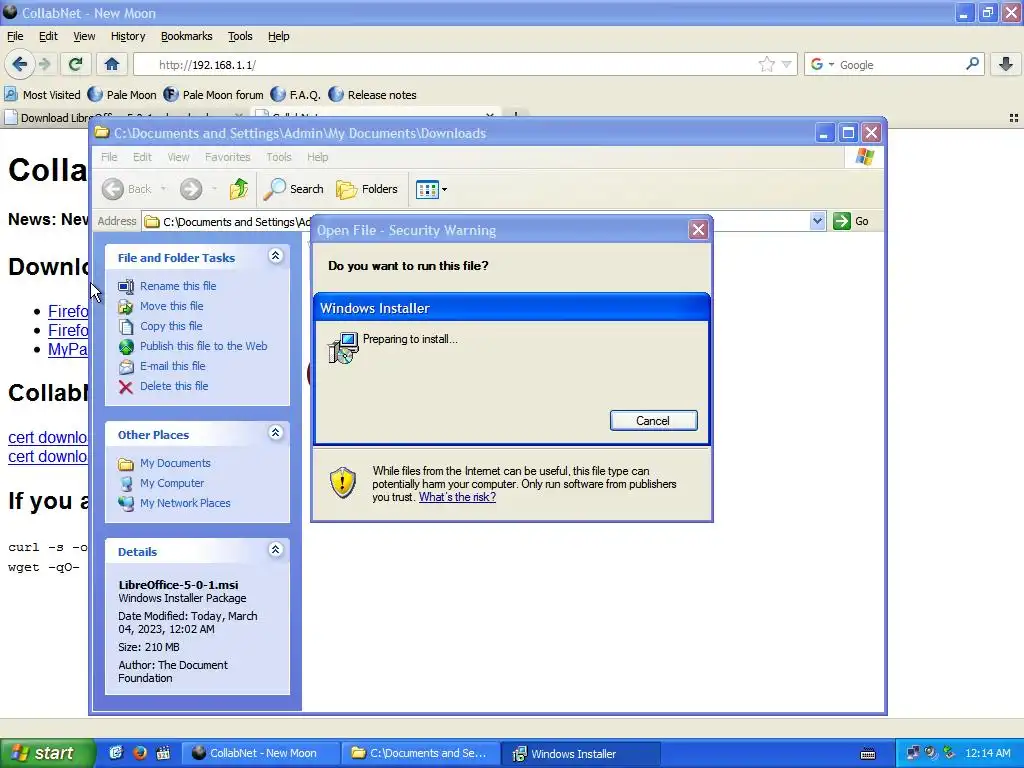Image resolution: width=1024 pixels, height=768 pixels.
Task: Open the Most Visited bookmarks folder
Action: [x=43, y=95]
